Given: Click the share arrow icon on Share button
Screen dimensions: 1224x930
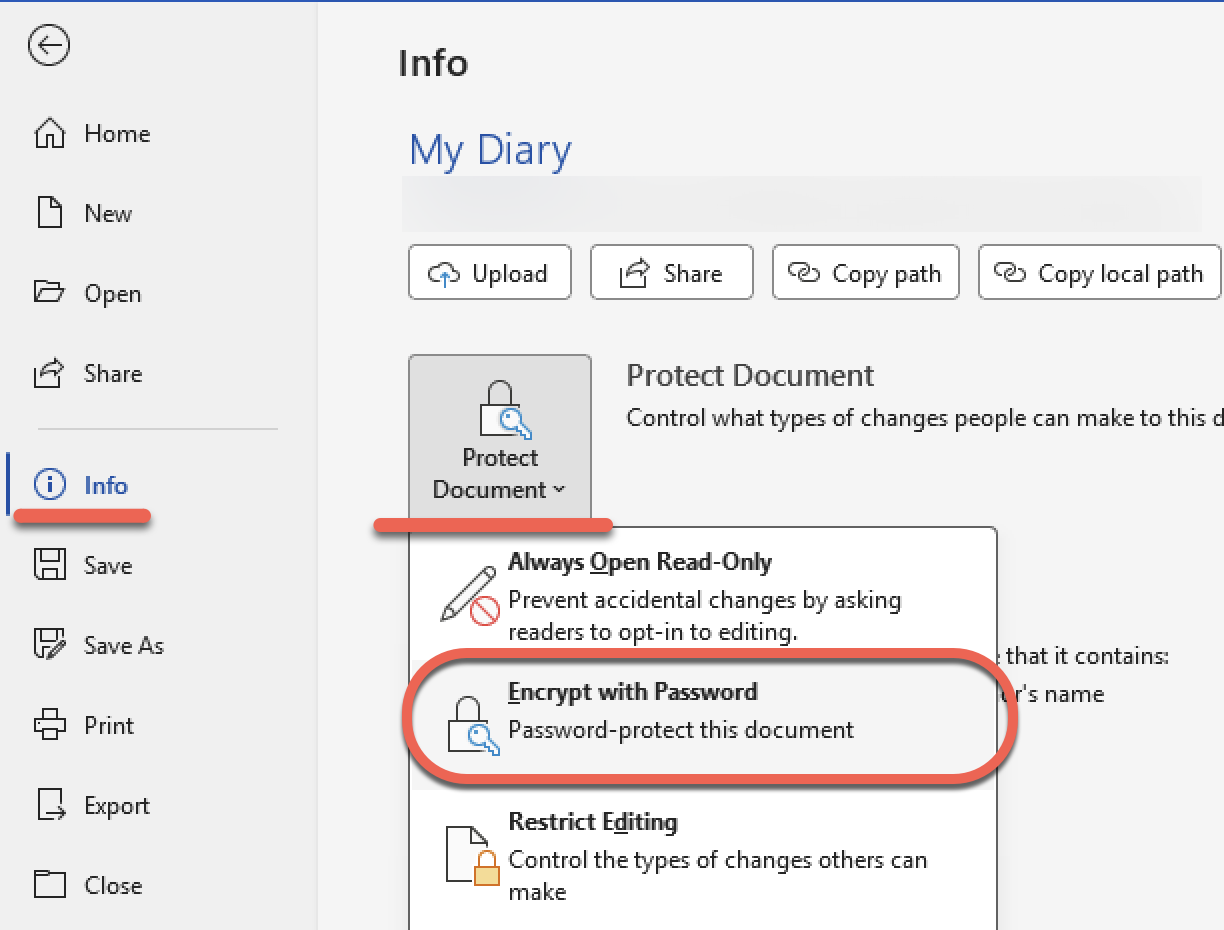Looking at the screenshot, I should pos(634,273).
